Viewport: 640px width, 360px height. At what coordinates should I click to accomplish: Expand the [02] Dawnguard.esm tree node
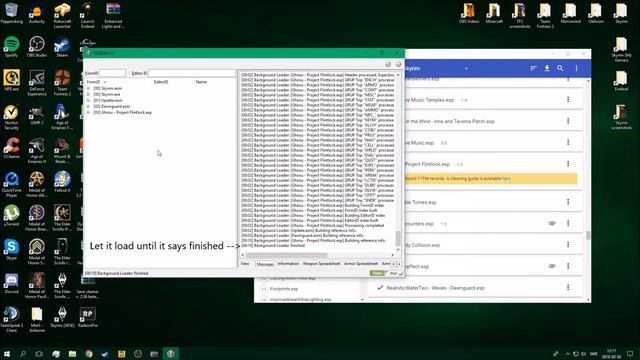88,106
